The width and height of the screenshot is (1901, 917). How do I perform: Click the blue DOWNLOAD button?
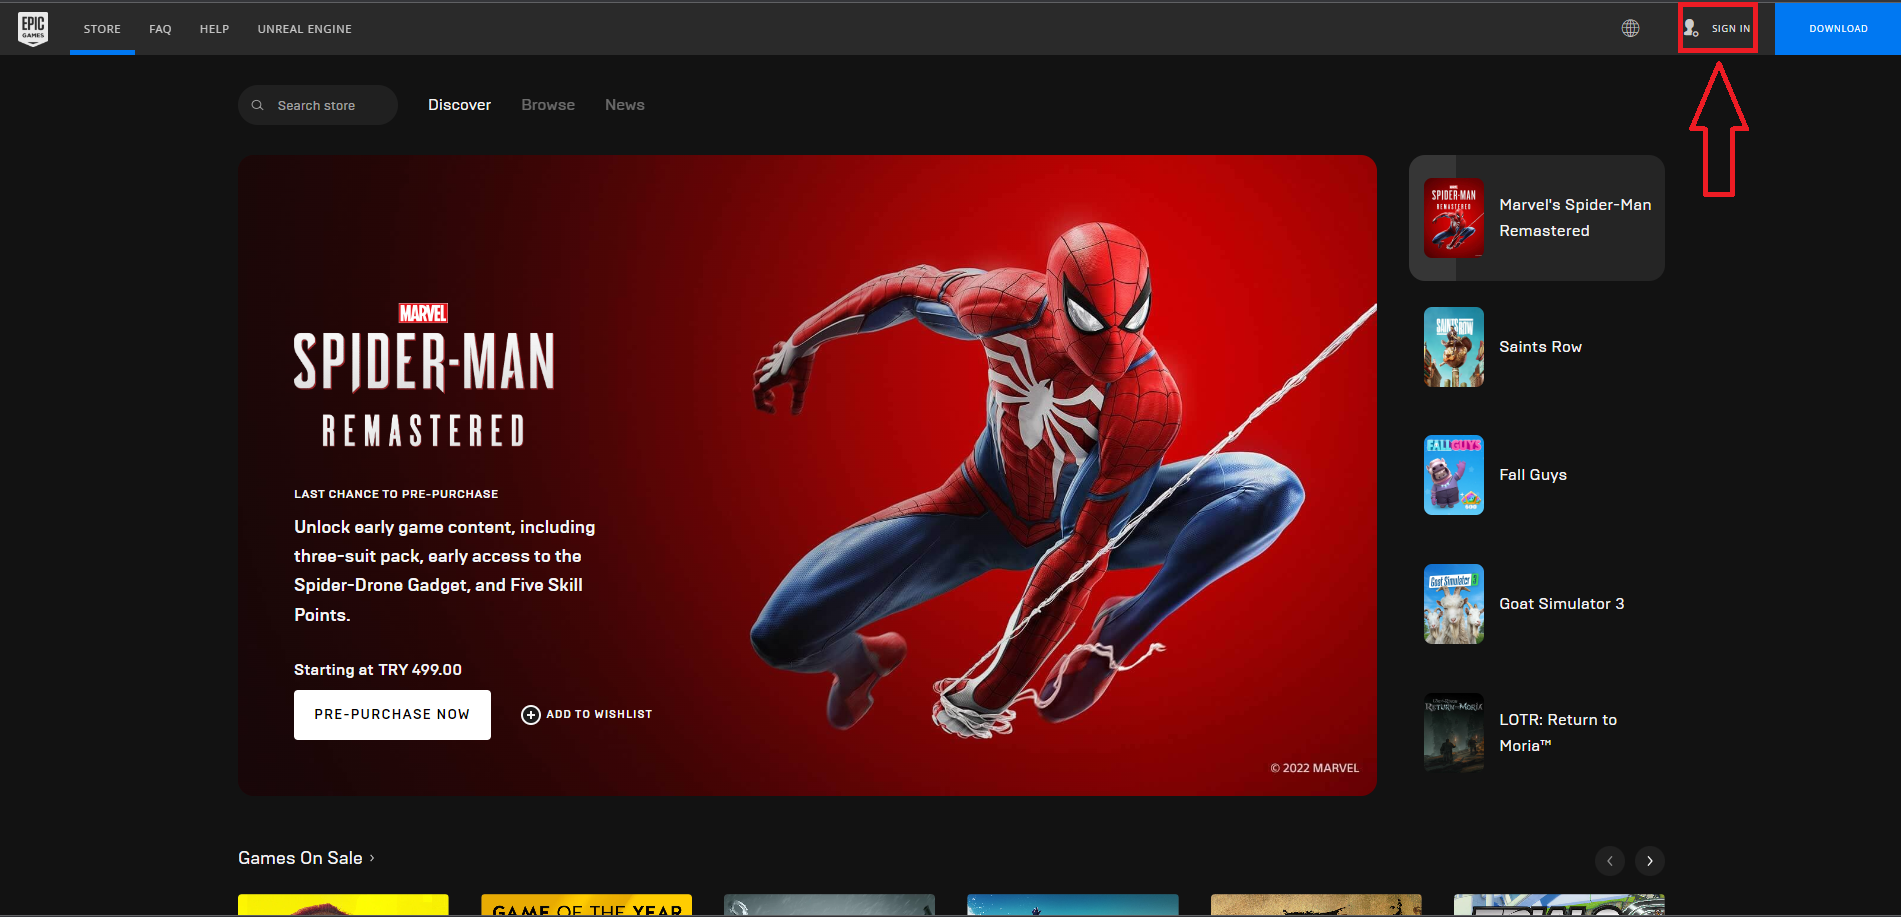click(1838, 28)
